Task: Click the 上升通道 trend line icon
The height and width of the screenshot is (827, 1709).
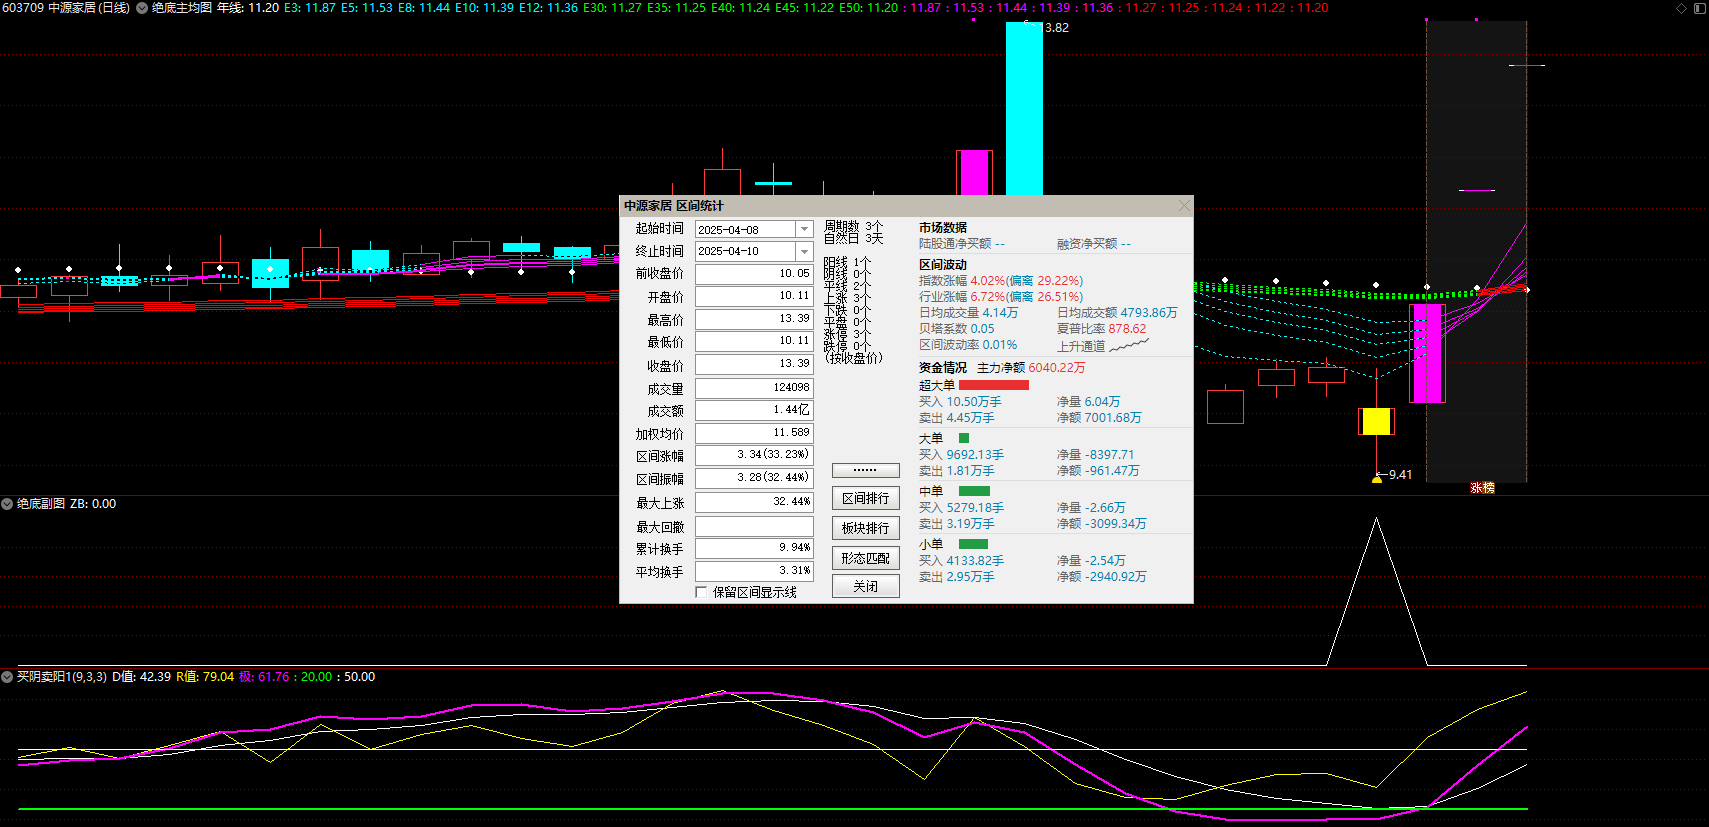Action: click(x=1130, y=346)
